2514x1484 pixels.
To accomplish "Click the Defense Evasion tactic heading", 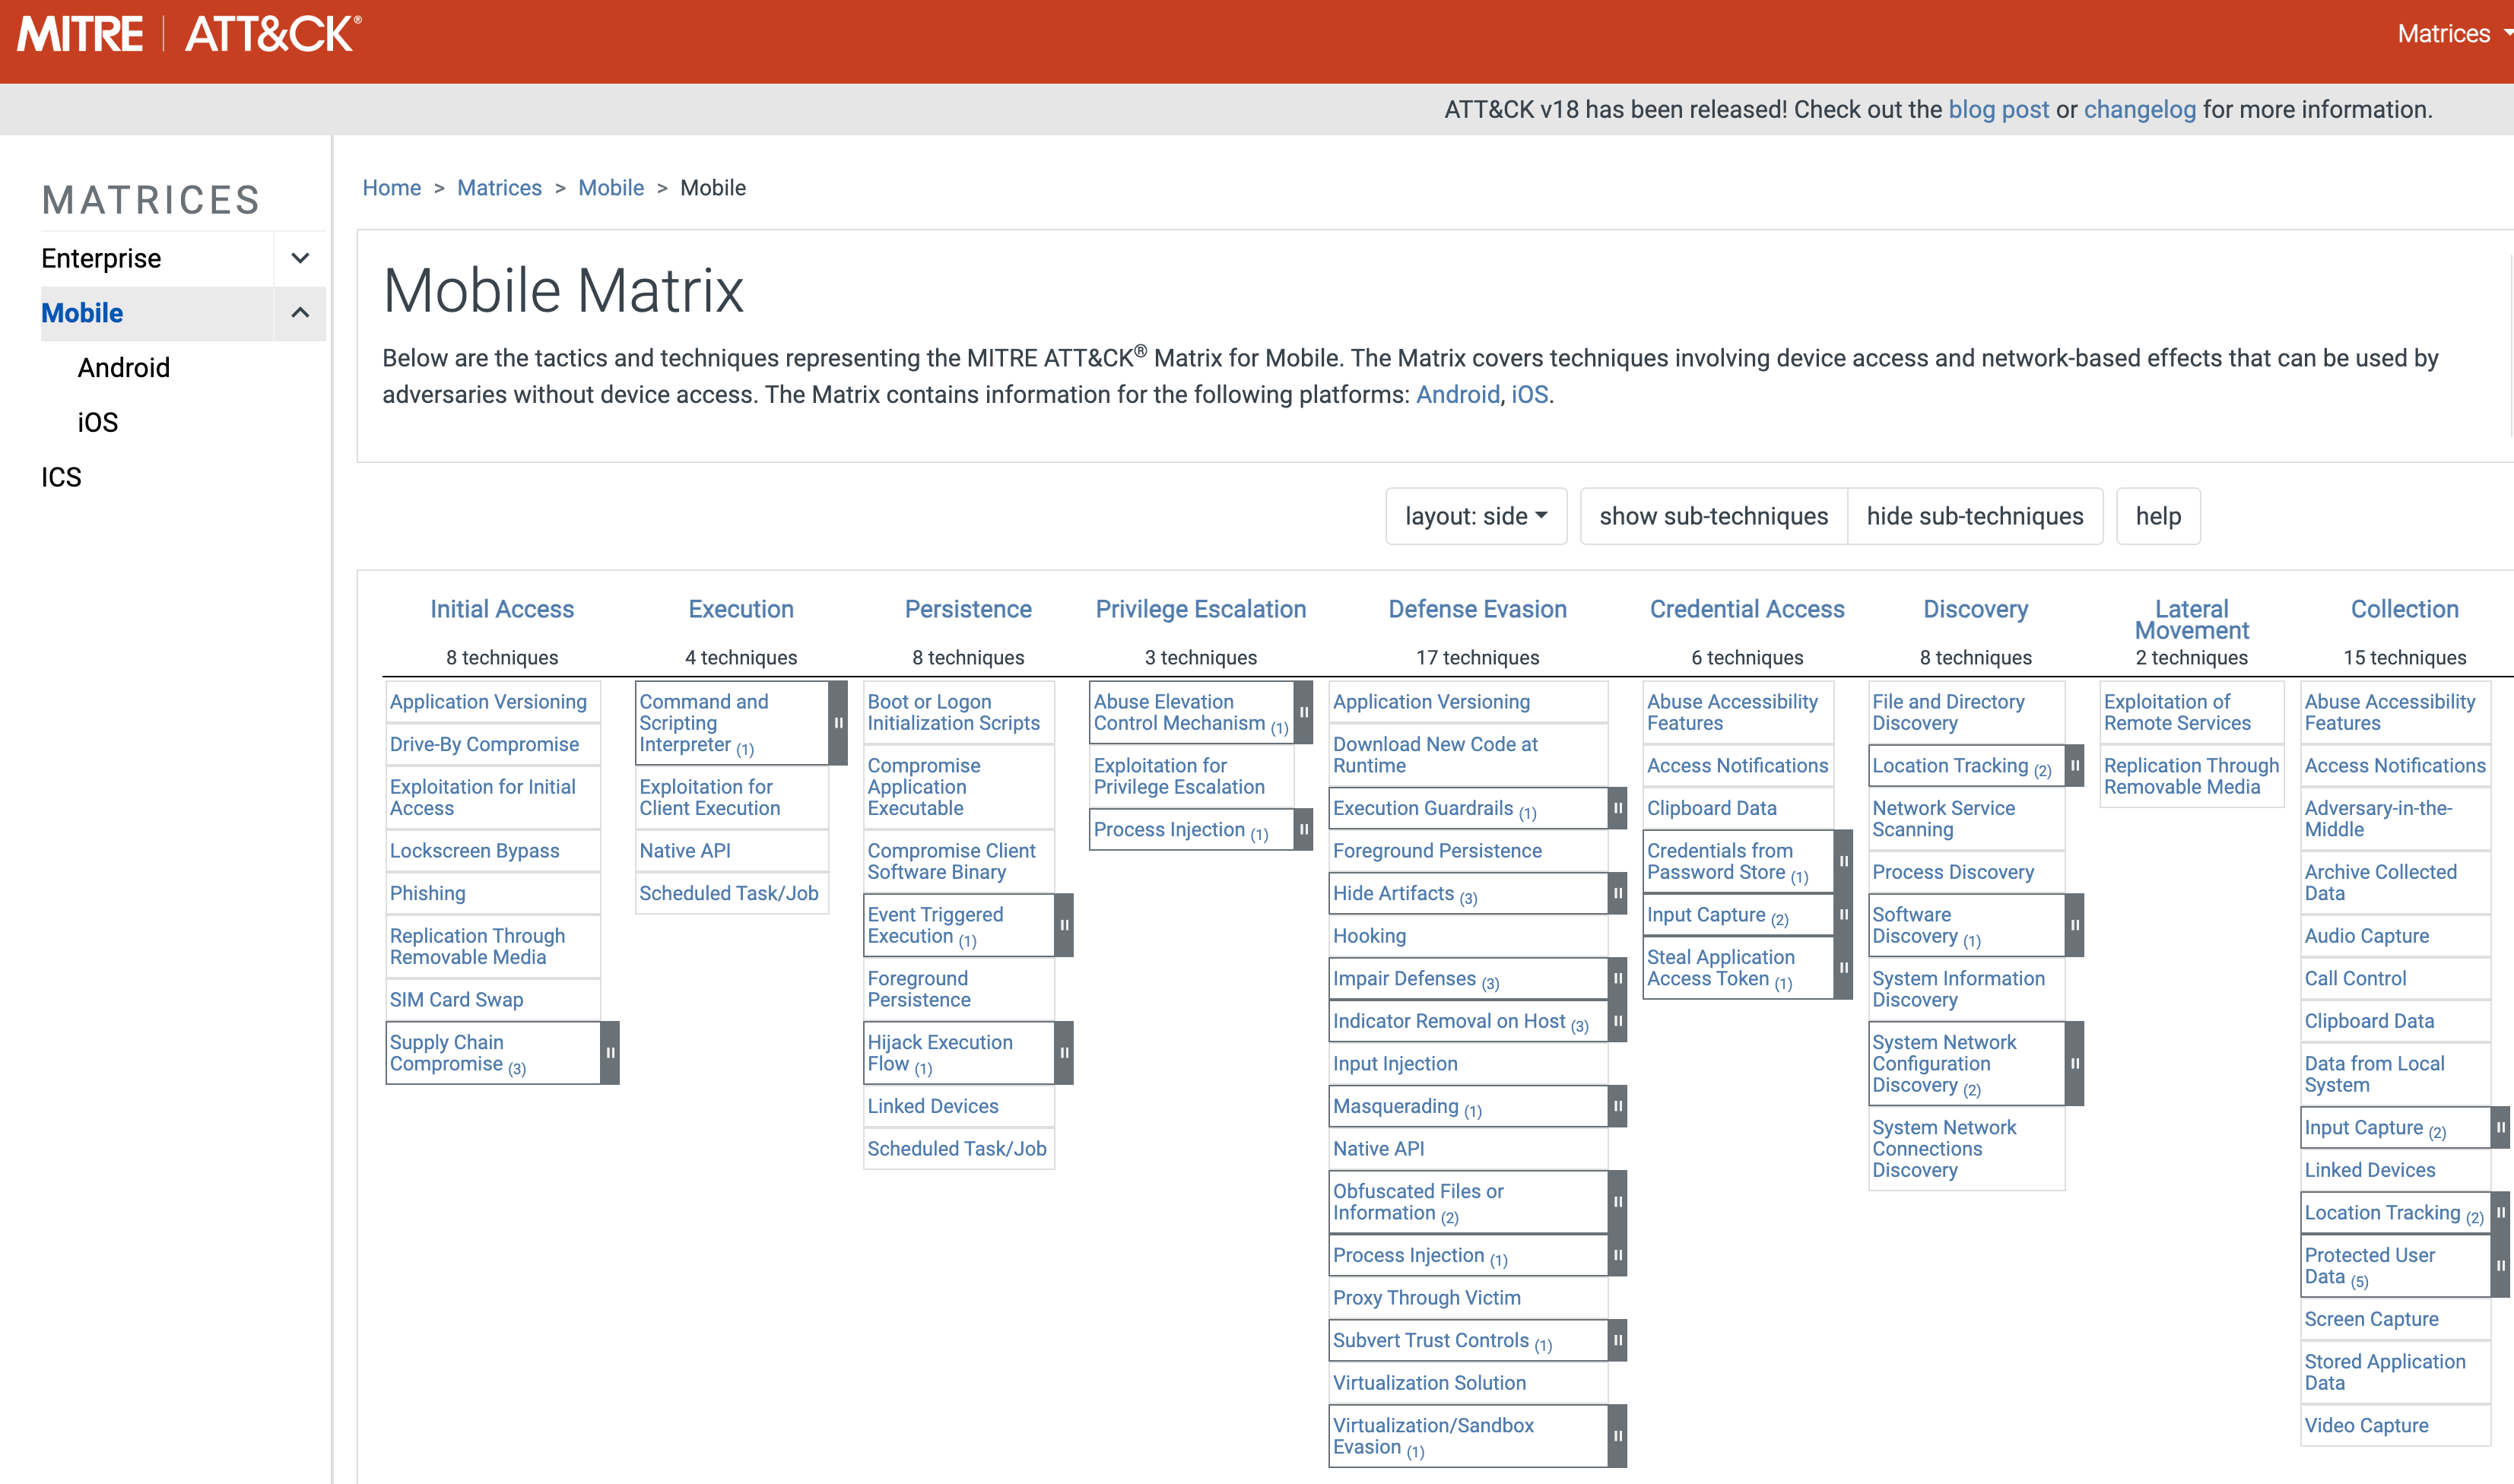I will 1477,609.
